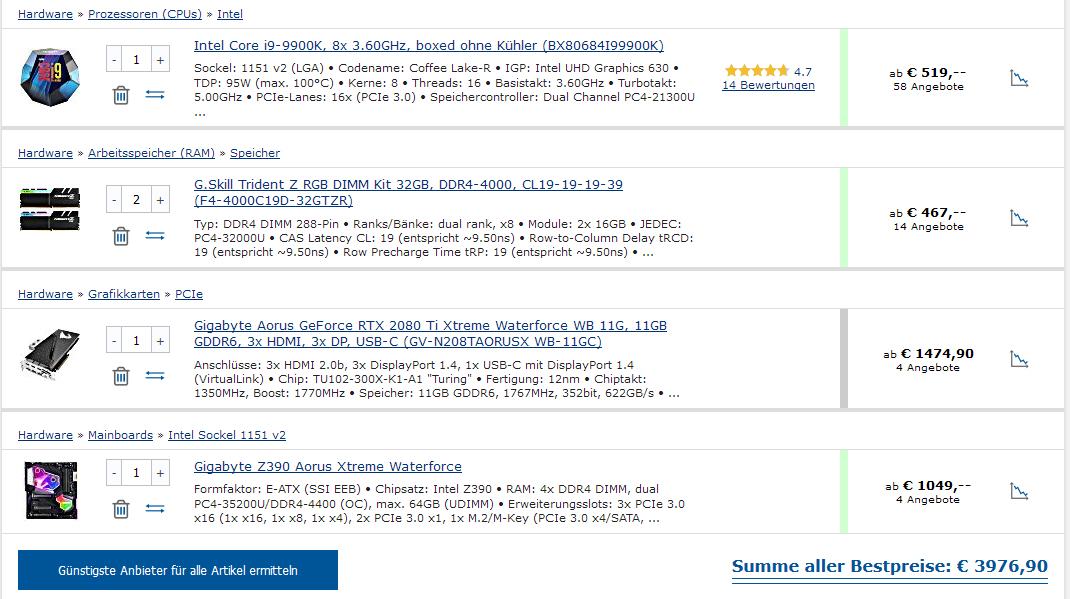1070x599 pixels.
Task: Open price history chart for Intel Core i9-9900K
Action: click(x=1019, y=78)
